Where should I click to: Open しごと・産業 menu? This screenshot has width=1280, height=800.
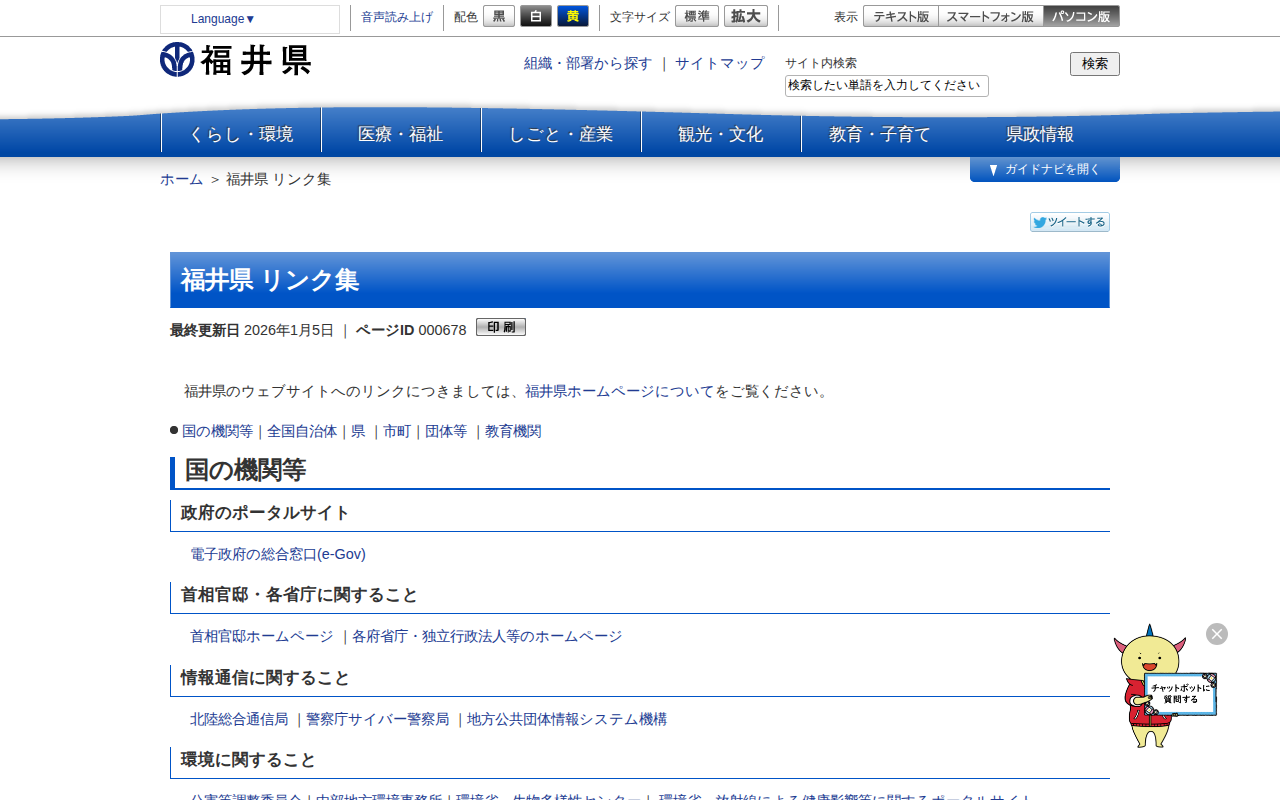pyautogui.click(x=561, y=134)
